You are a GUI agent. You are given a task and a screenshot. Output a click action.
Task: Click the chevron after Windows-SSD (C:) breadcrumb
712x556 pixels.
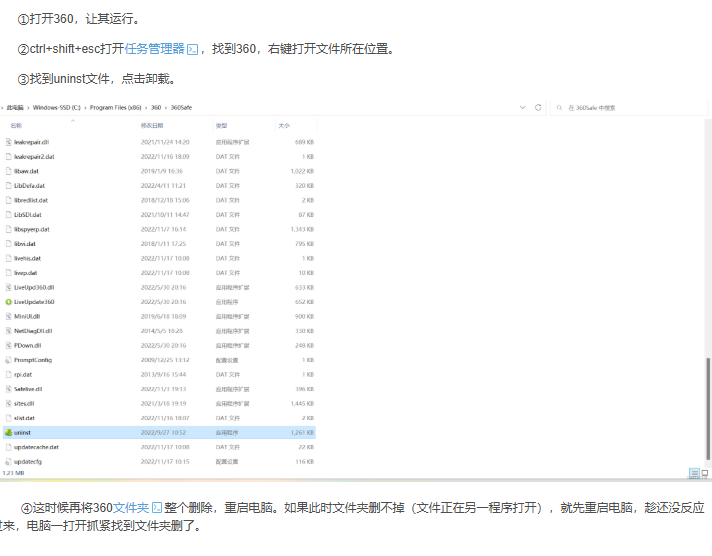(x=85, y=108)
